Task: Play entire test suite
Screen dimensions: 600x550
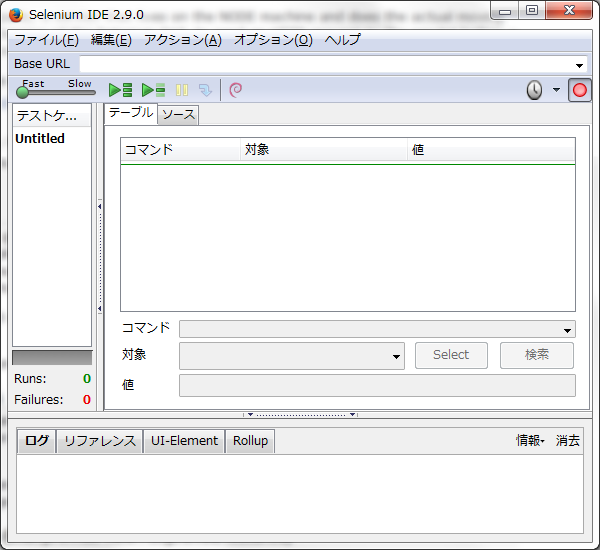Action: click(121, 90)
